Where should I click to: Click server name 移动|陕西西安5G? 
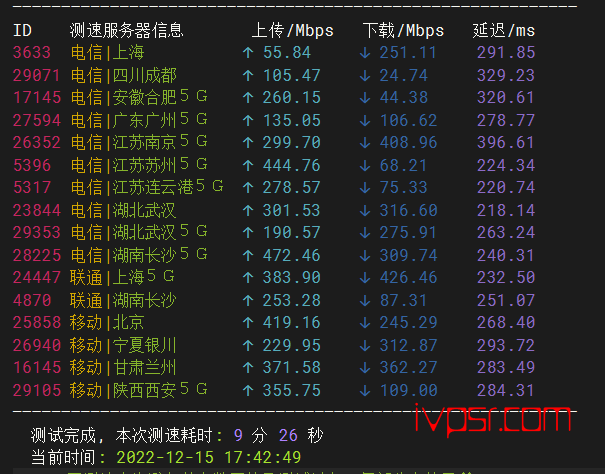(139, 390)
